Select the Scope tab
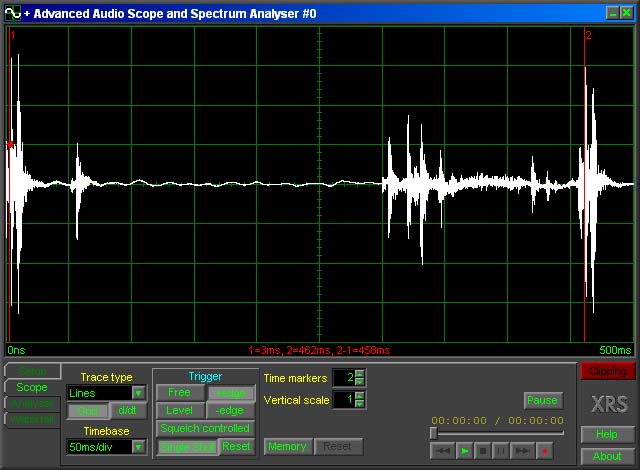This screenshot has height=470, width=640. (32, 387)
